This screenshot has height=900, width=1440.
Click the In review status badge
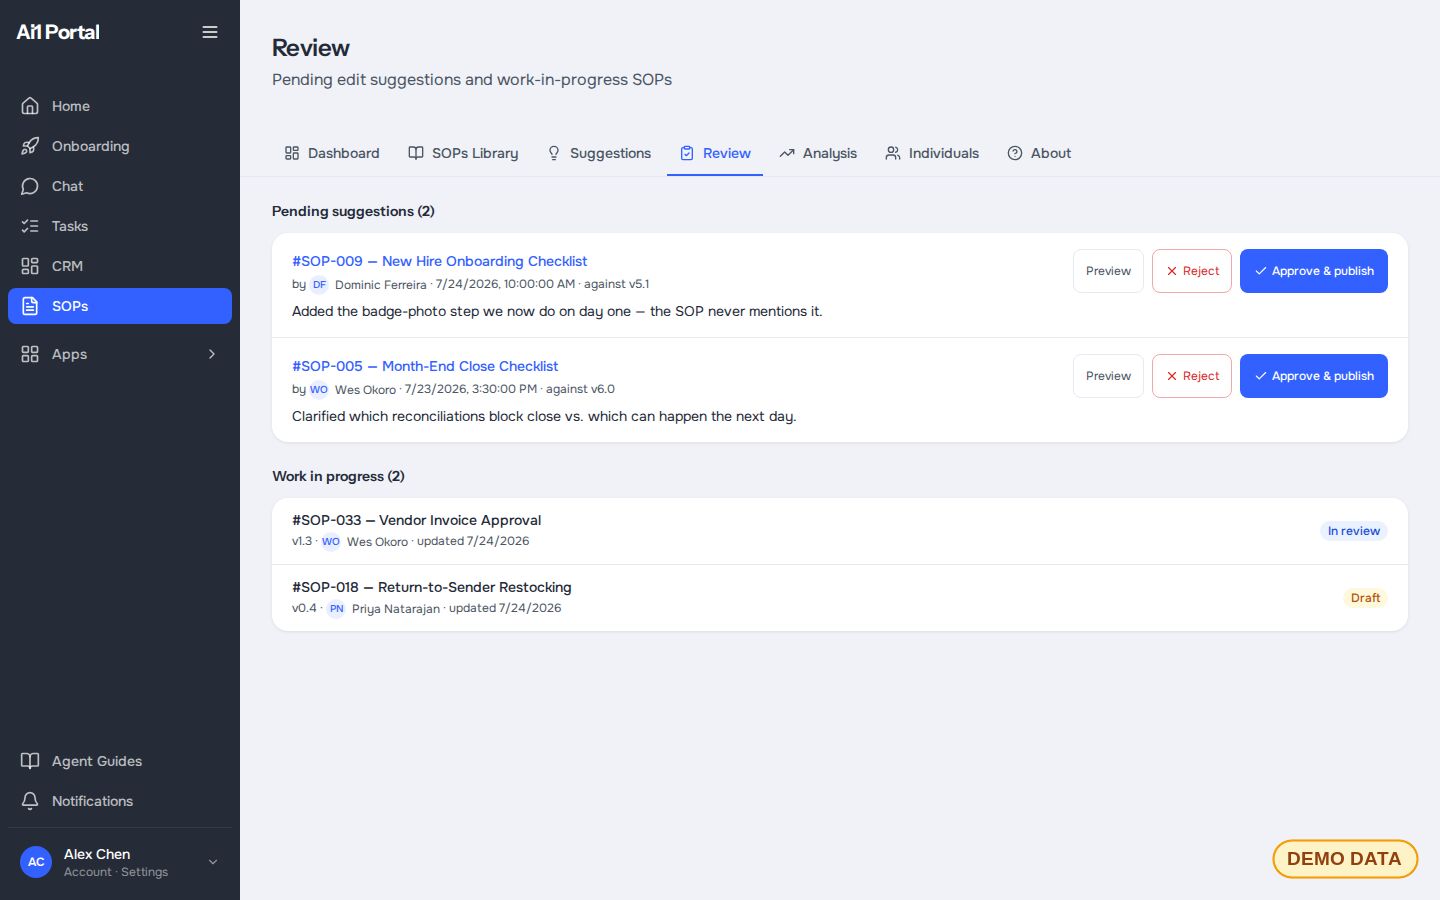coord(1354,531)
